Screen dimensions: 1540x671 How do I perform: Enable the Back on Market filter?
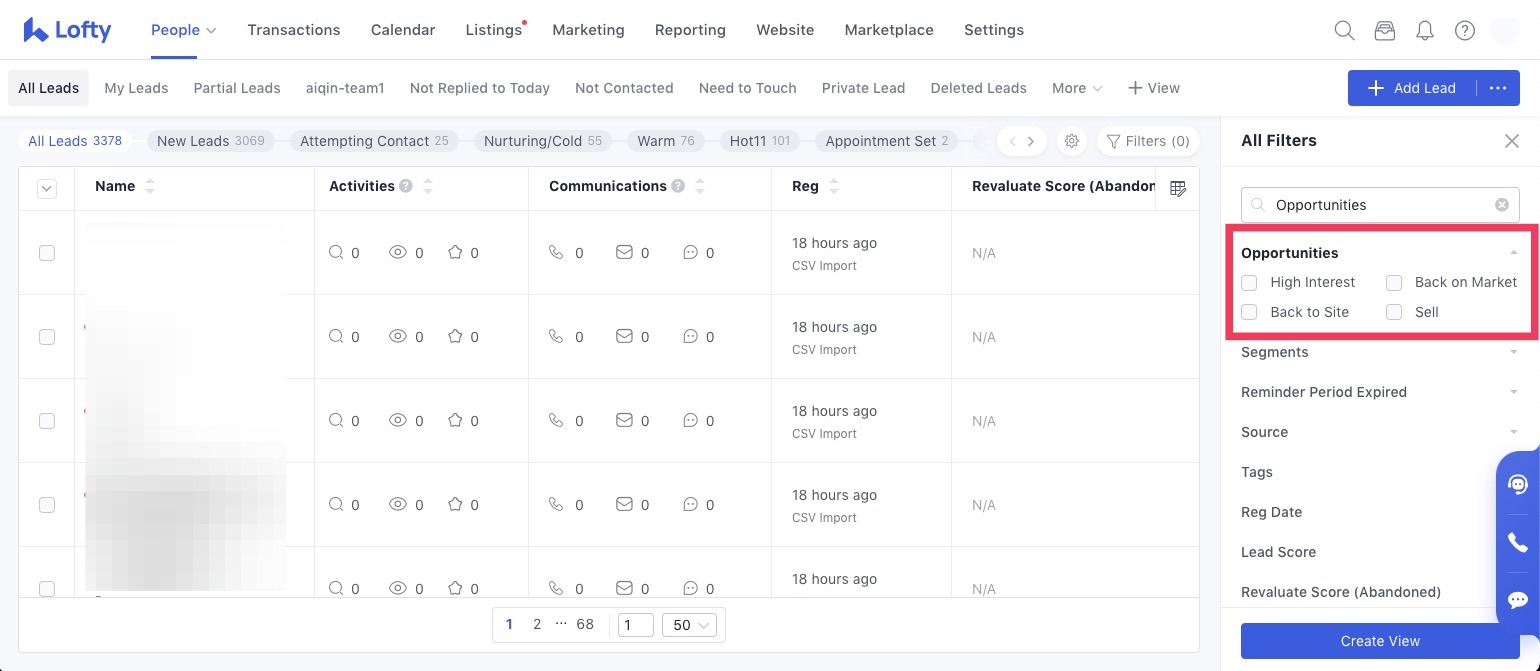pos(1394,283)
